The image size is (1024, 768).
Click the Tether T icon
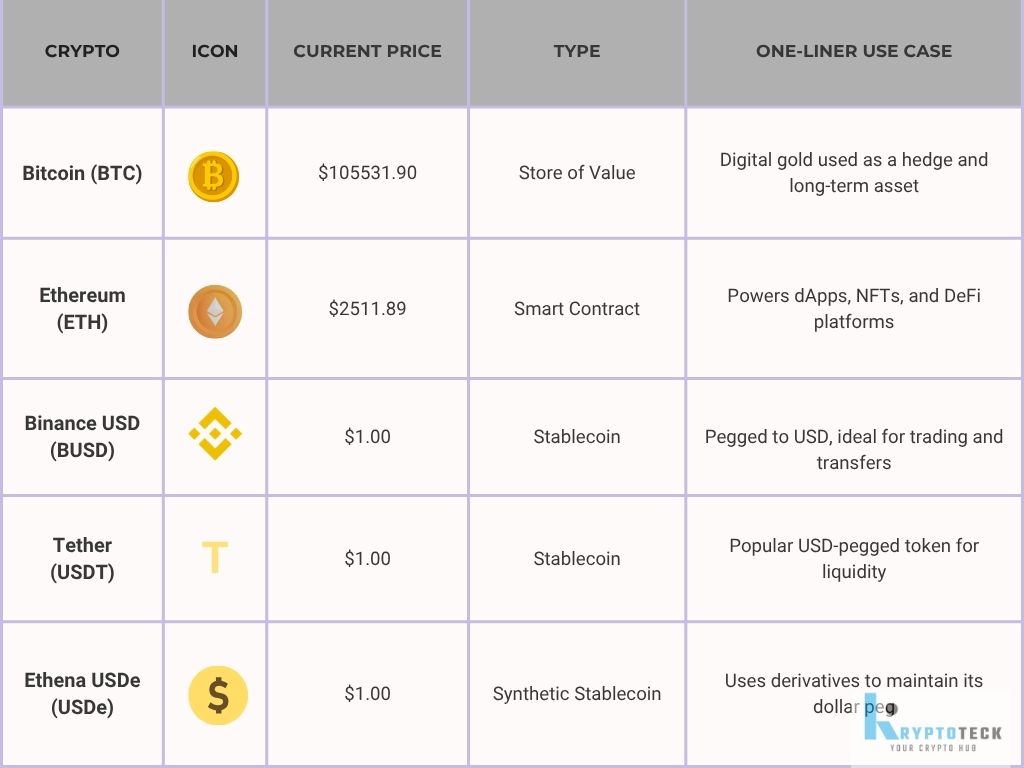(215, 558)
